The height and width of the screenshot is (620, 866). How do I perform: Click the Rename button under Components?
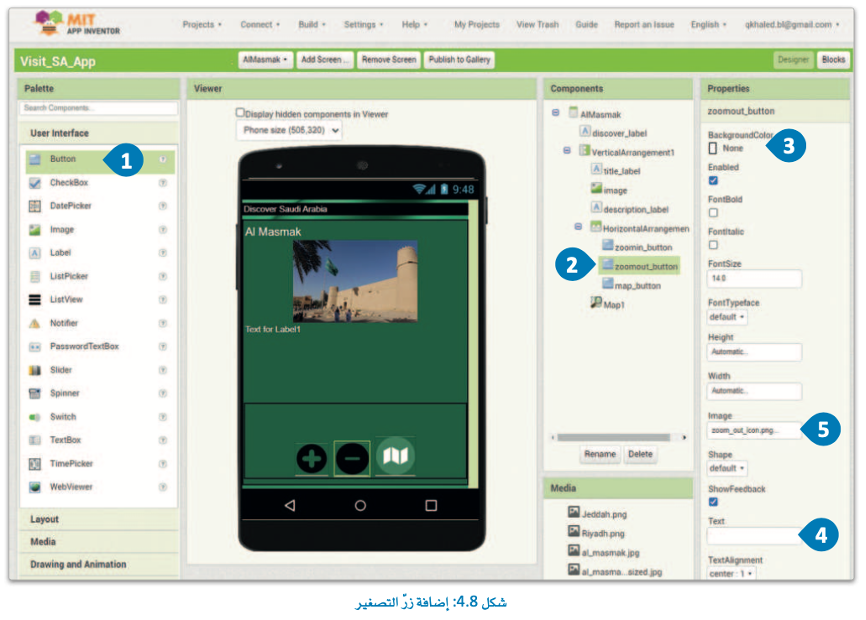point(600,454)
